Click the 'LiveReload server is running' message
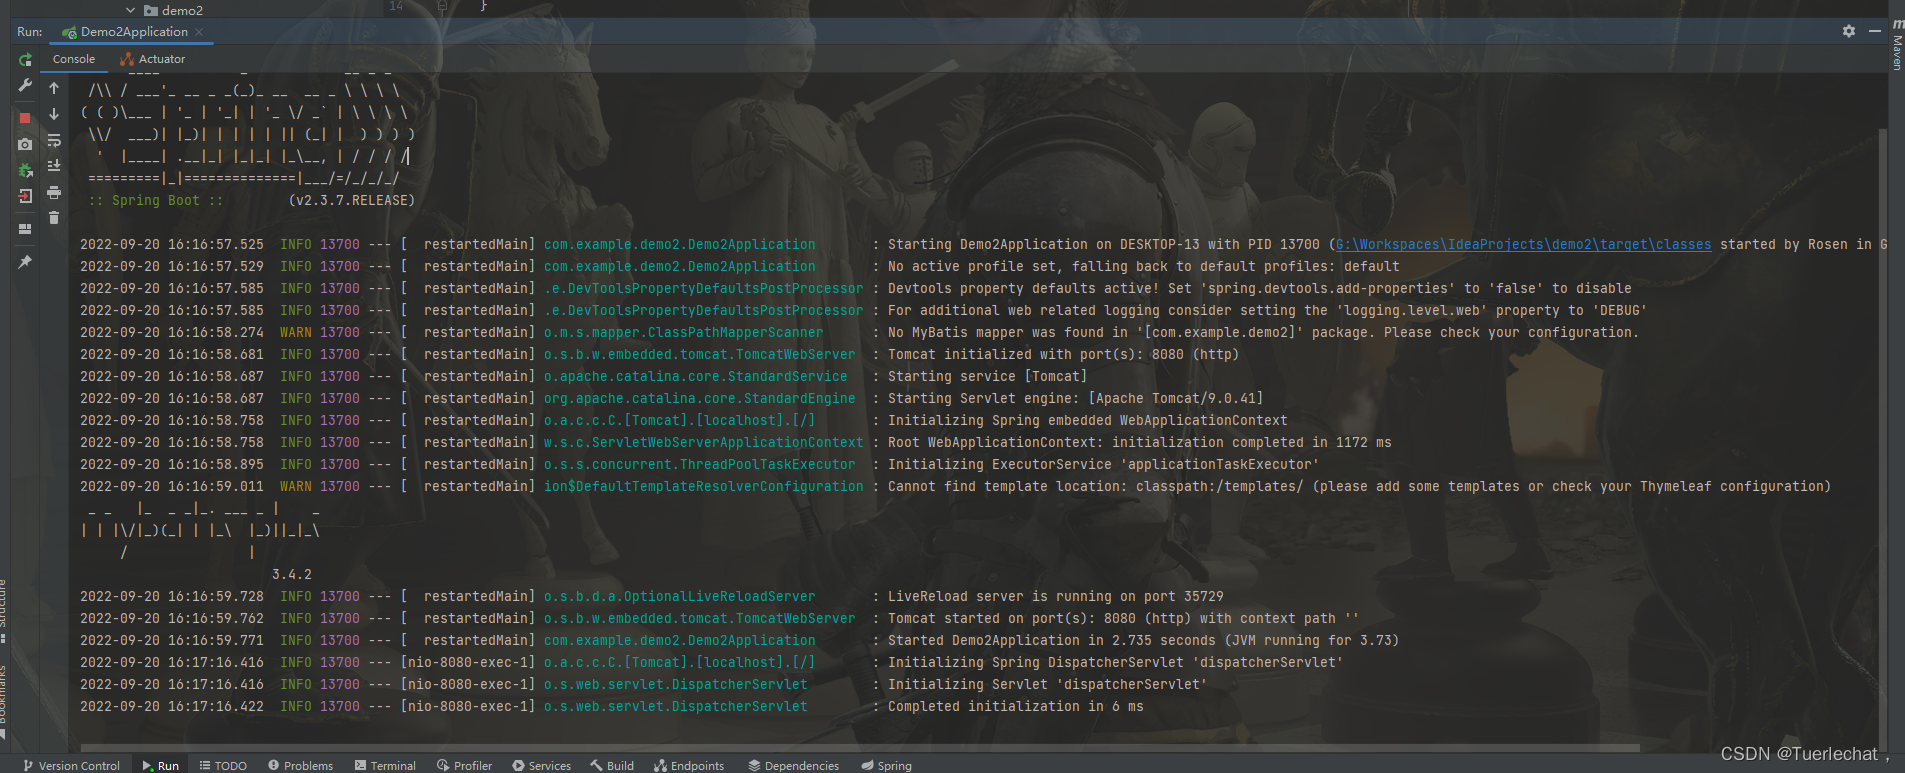Screen dimensions: 1905x773 tap(1055, 596)
